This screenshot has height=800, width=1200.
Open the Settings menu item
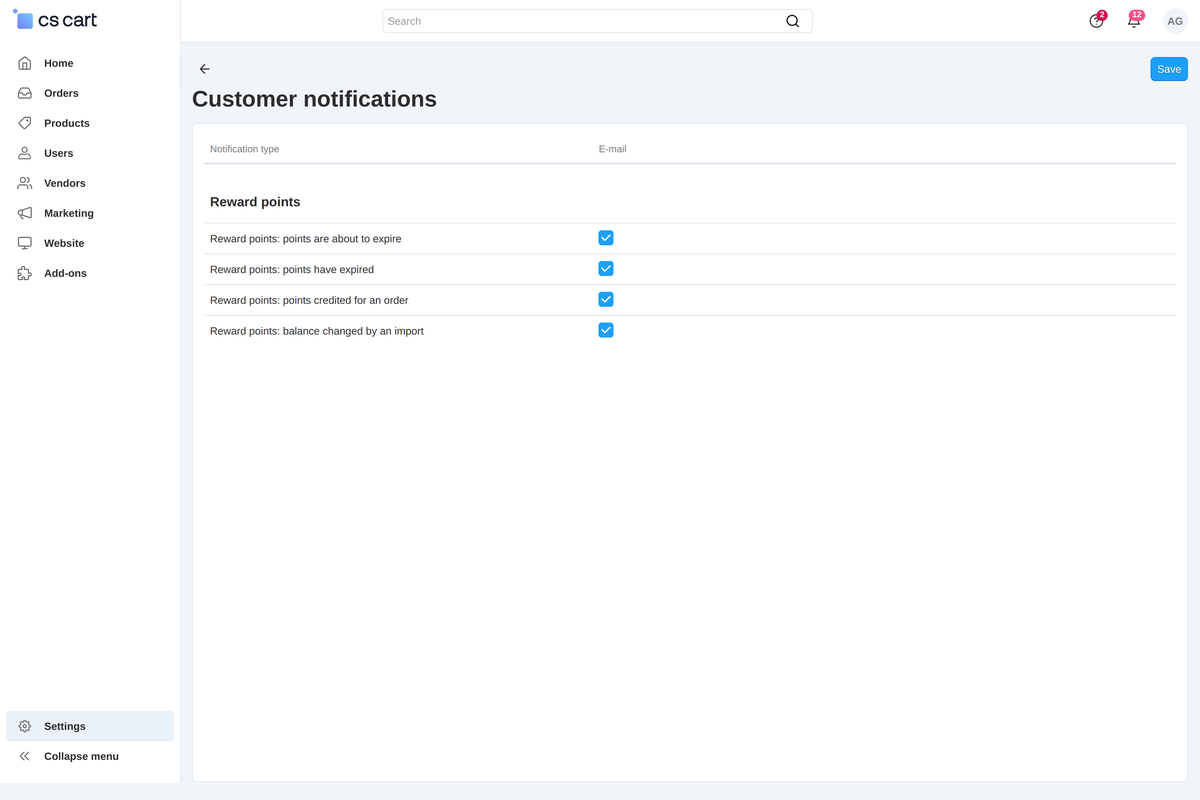90,726
